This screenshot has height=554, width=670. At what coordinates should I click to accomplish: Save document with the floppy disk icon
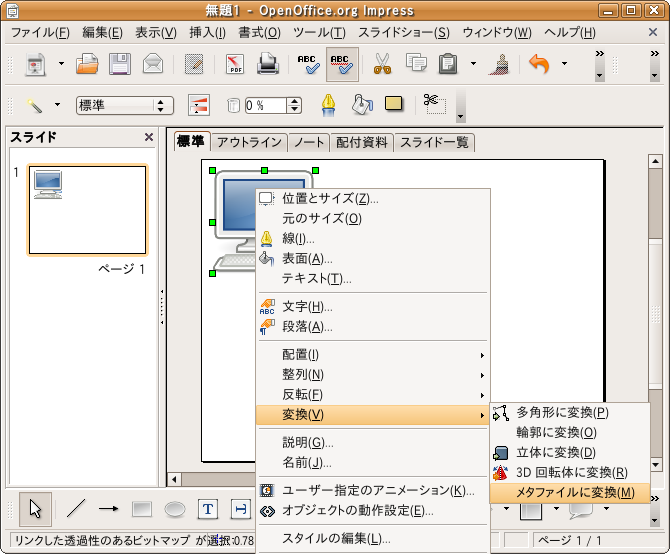pos(120,64)
